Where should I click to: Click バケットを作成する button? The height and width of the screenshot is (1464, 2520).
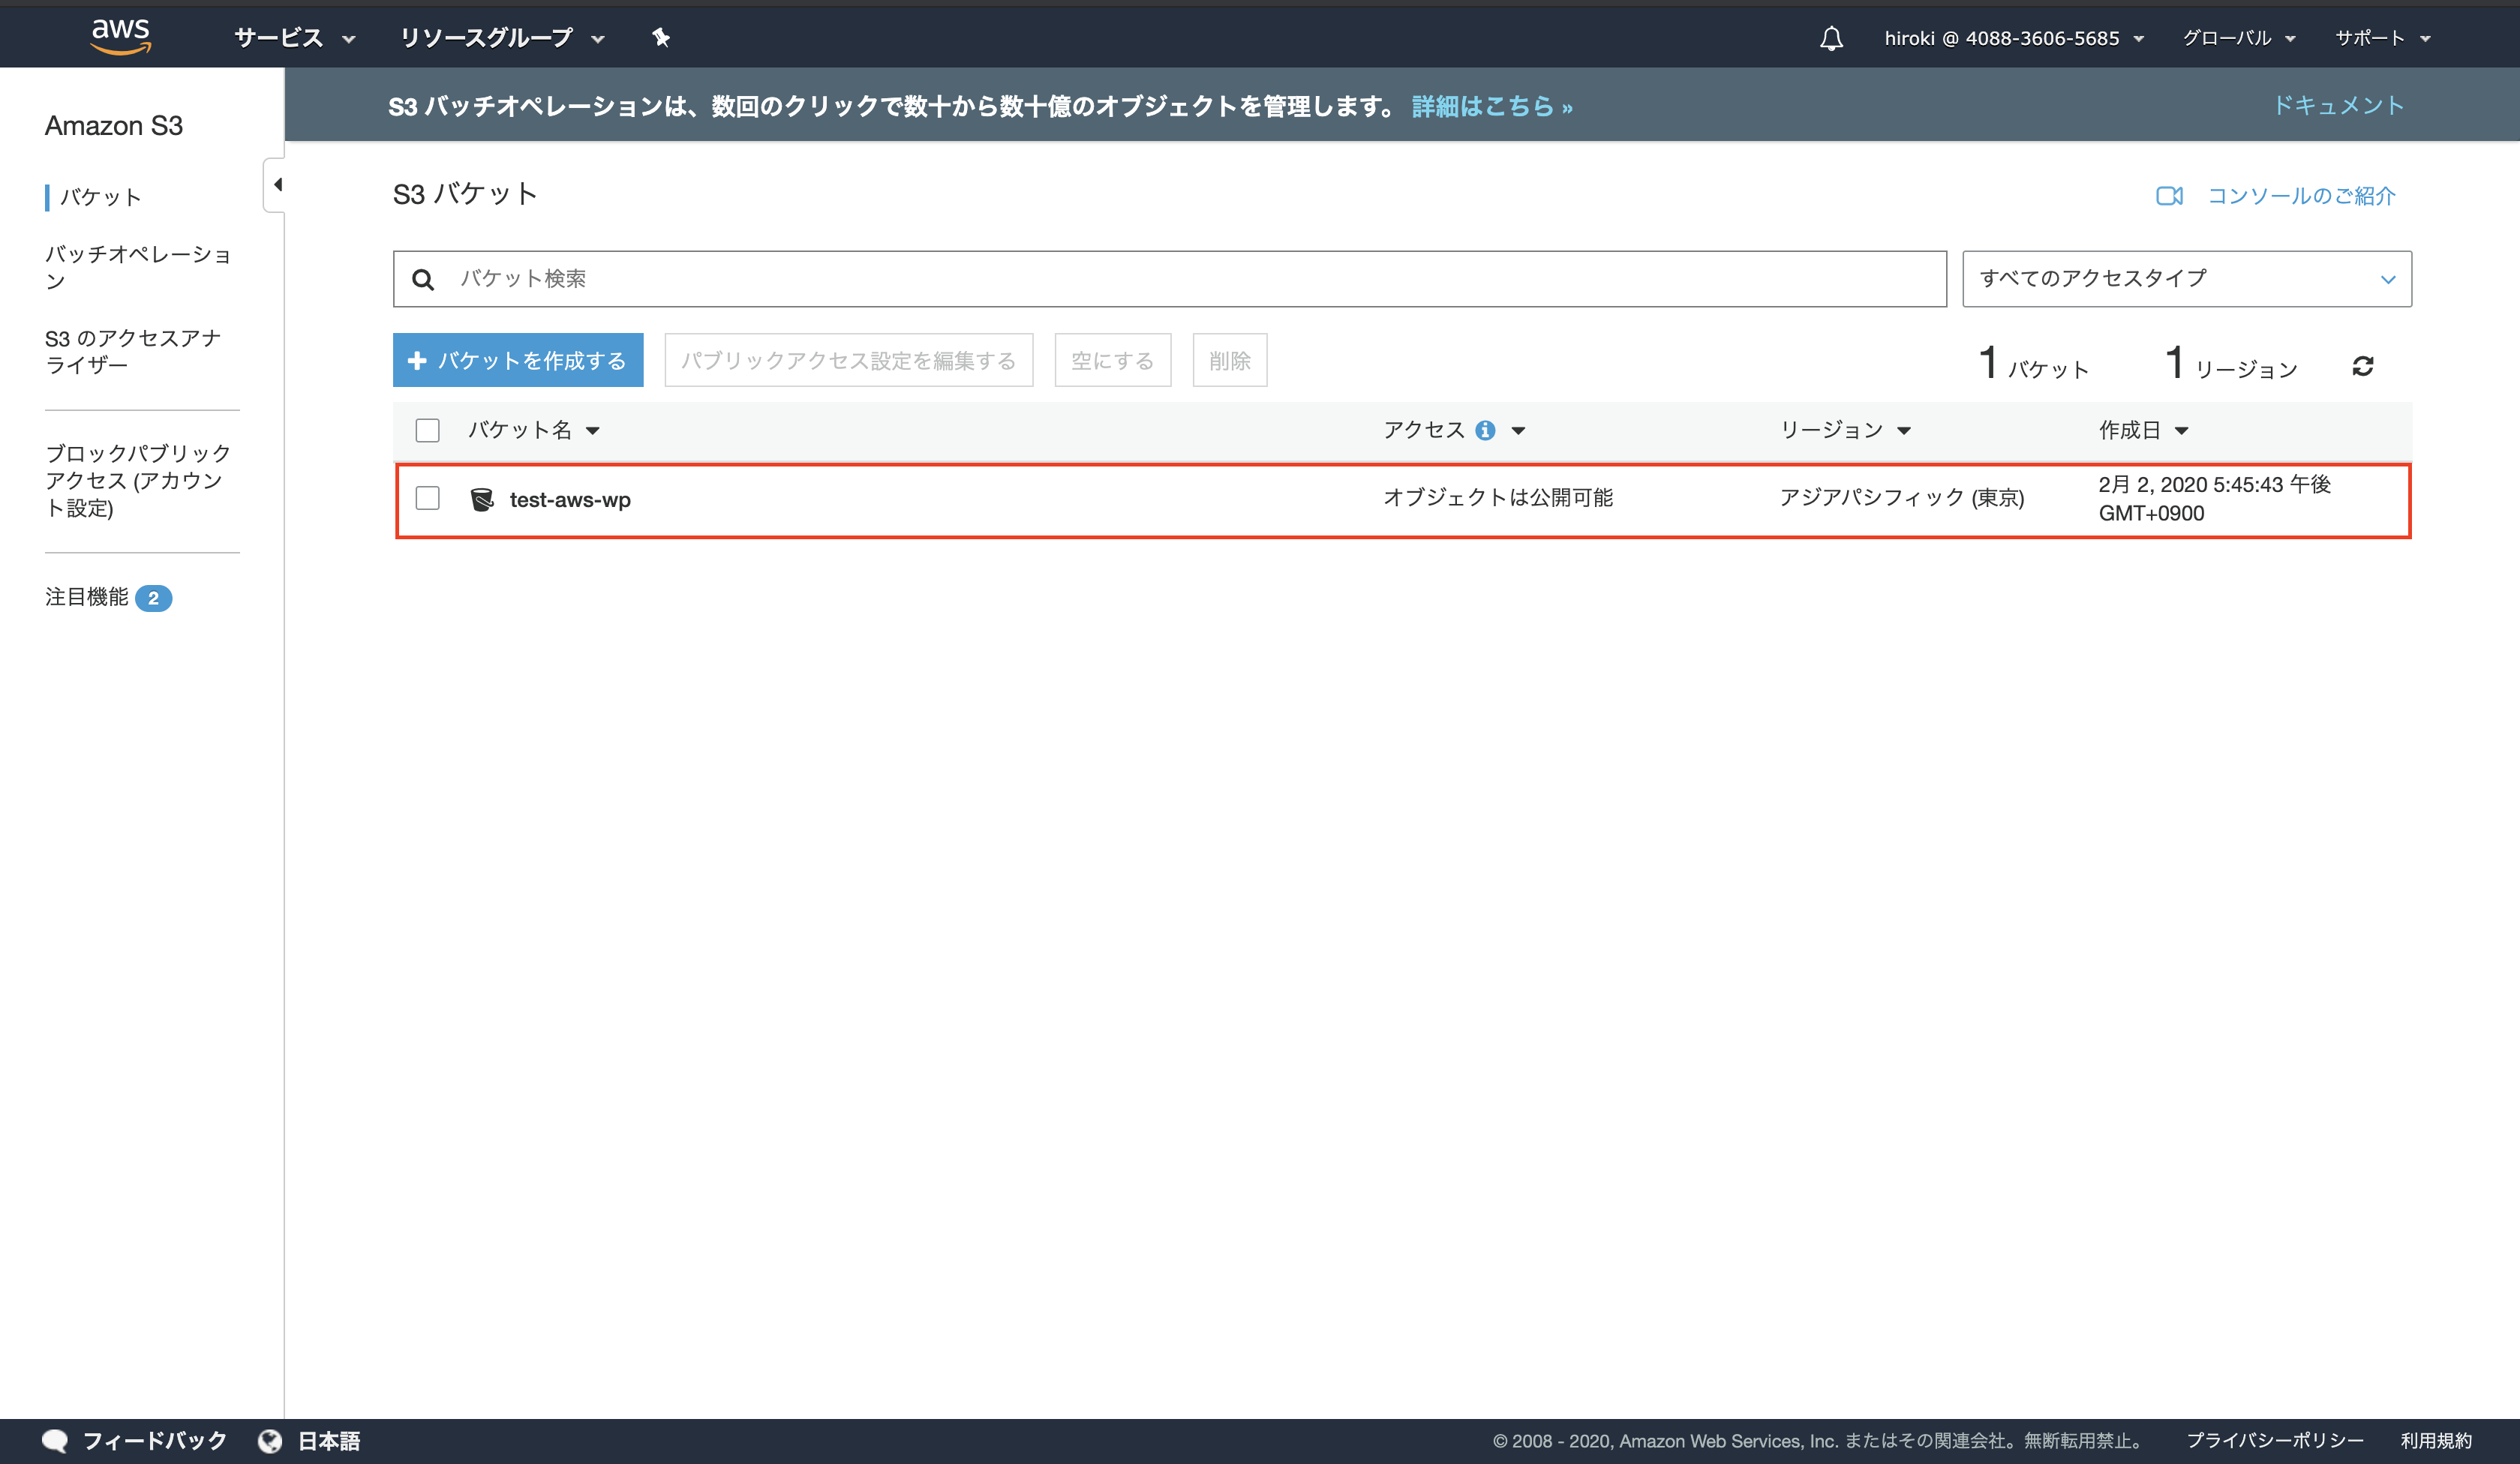(x=517, y=360)
